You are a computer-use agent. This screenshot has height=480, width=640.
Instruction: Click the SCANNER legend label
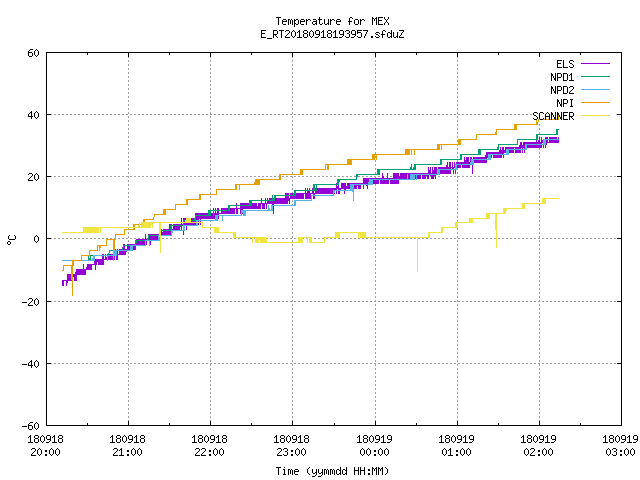point(553,116)
